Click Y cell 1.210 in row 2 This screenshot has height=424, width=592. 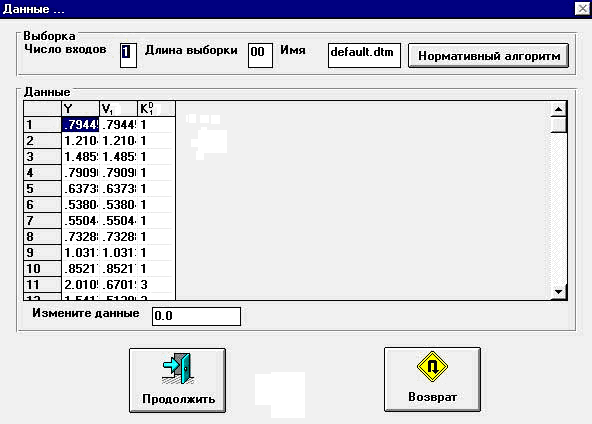pyautogui.click(x=80, y=140)
